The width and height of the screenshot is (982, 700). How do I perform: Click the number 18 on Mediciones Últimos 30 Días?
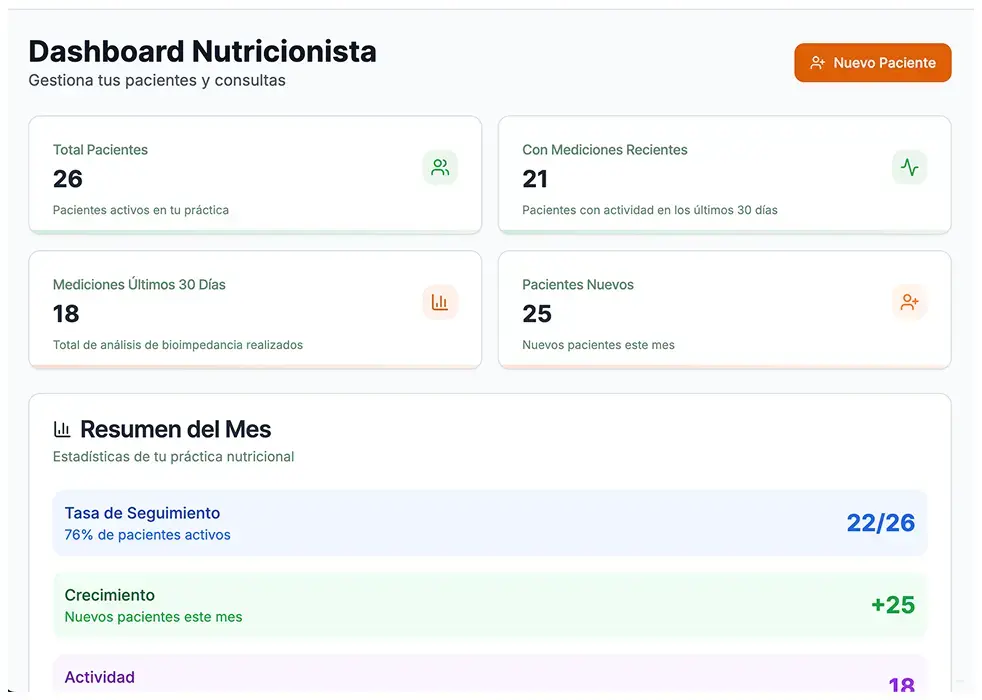pos(66,314)
